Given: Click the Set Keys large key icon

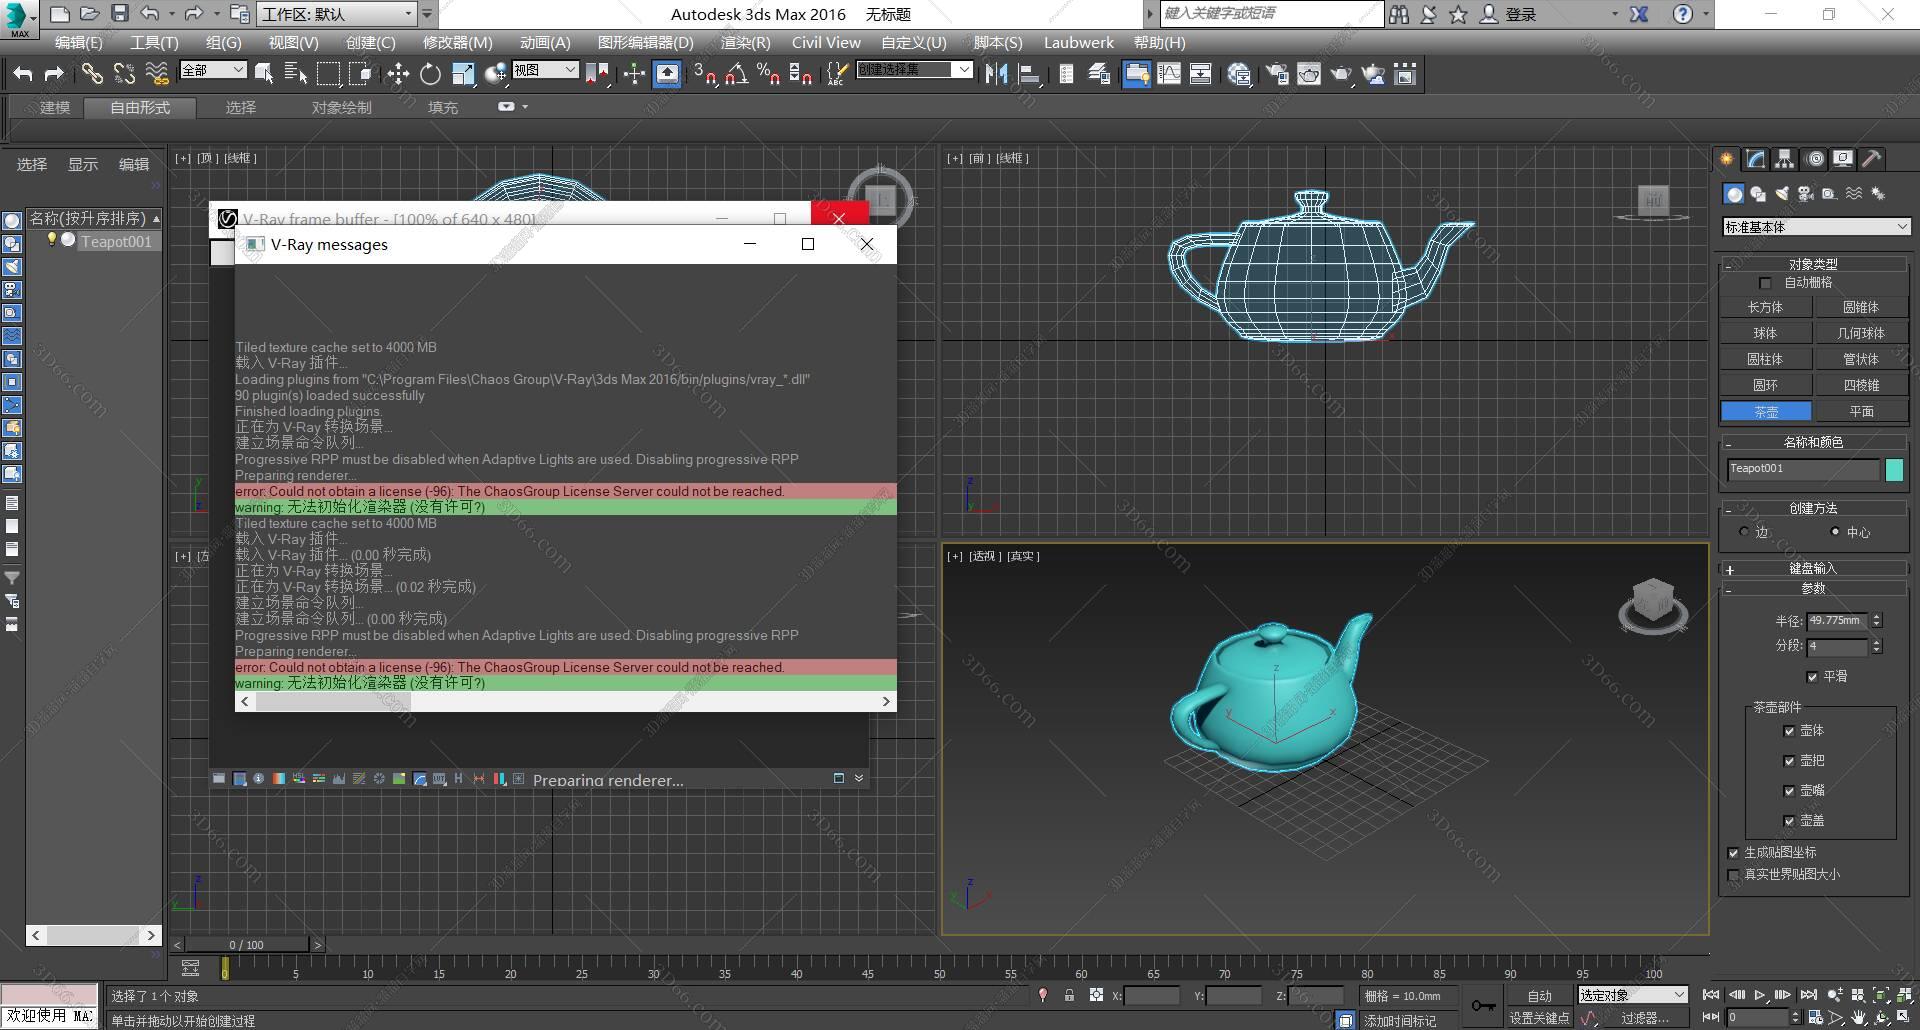Looking at the screenshot, I should 1483,1006.
